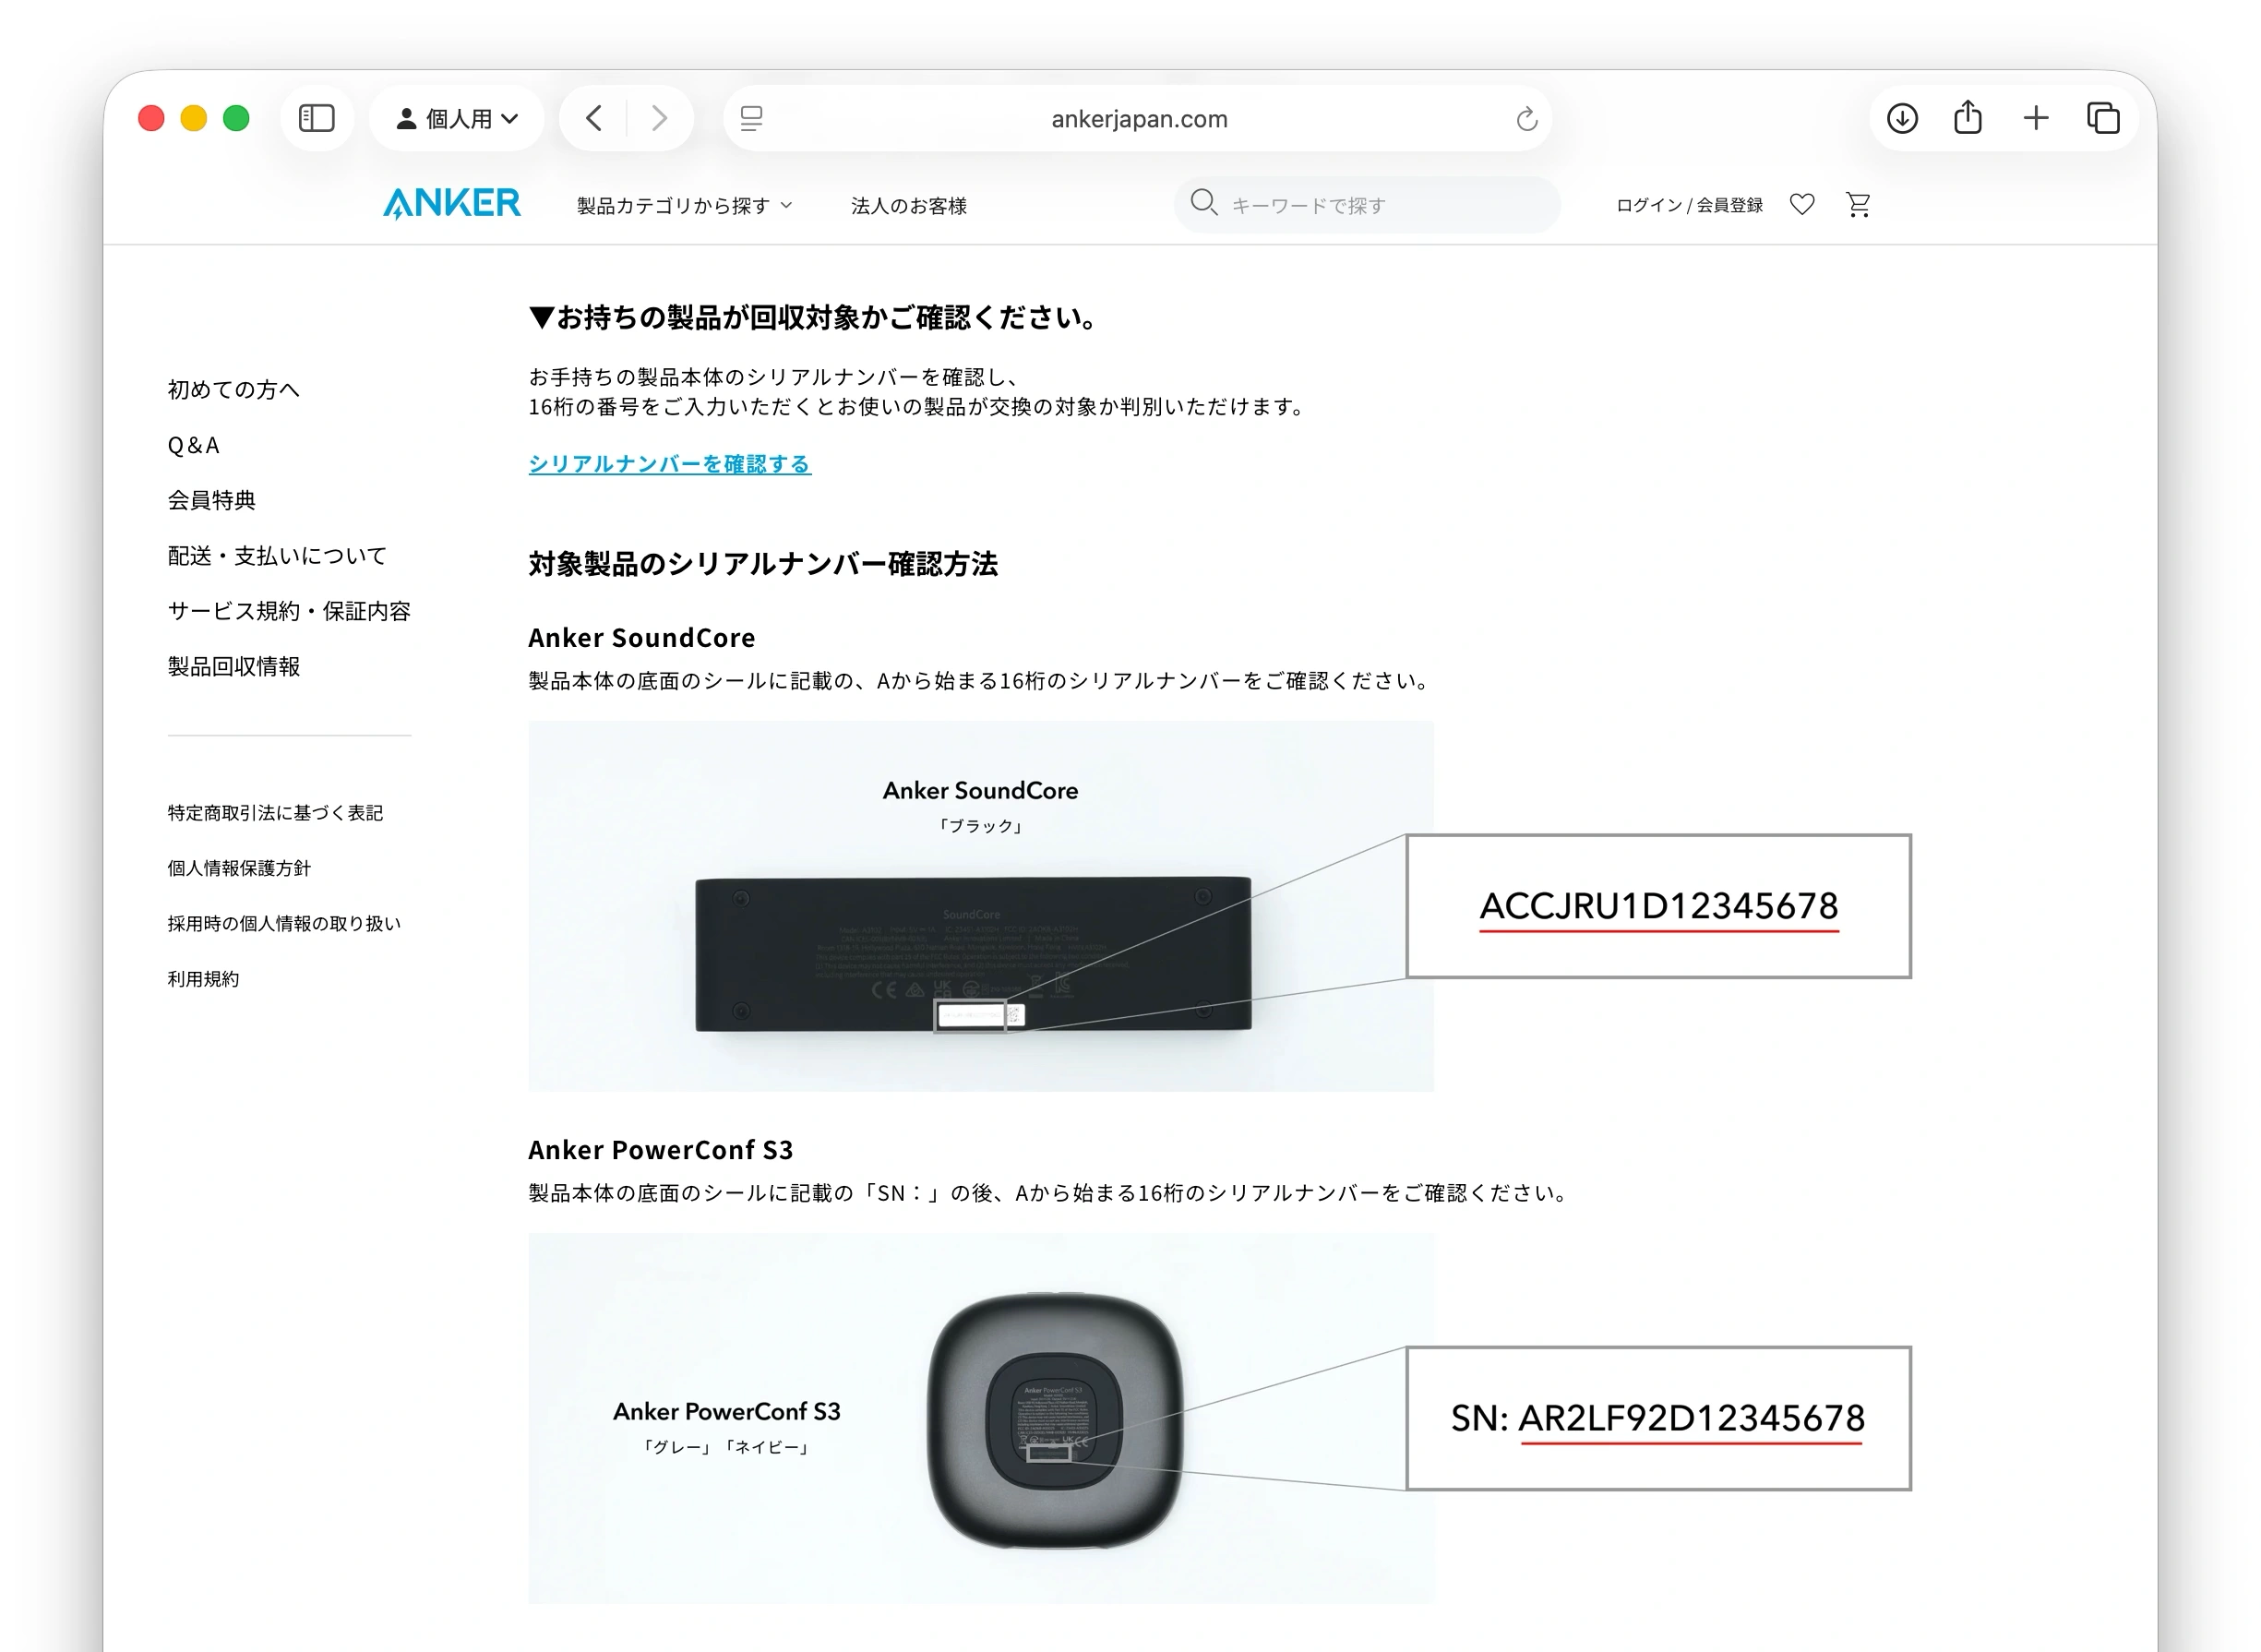Screen dimensions: 2261x1652
Task: Toggle the Safari sidebar
Action: click(316, 118)
